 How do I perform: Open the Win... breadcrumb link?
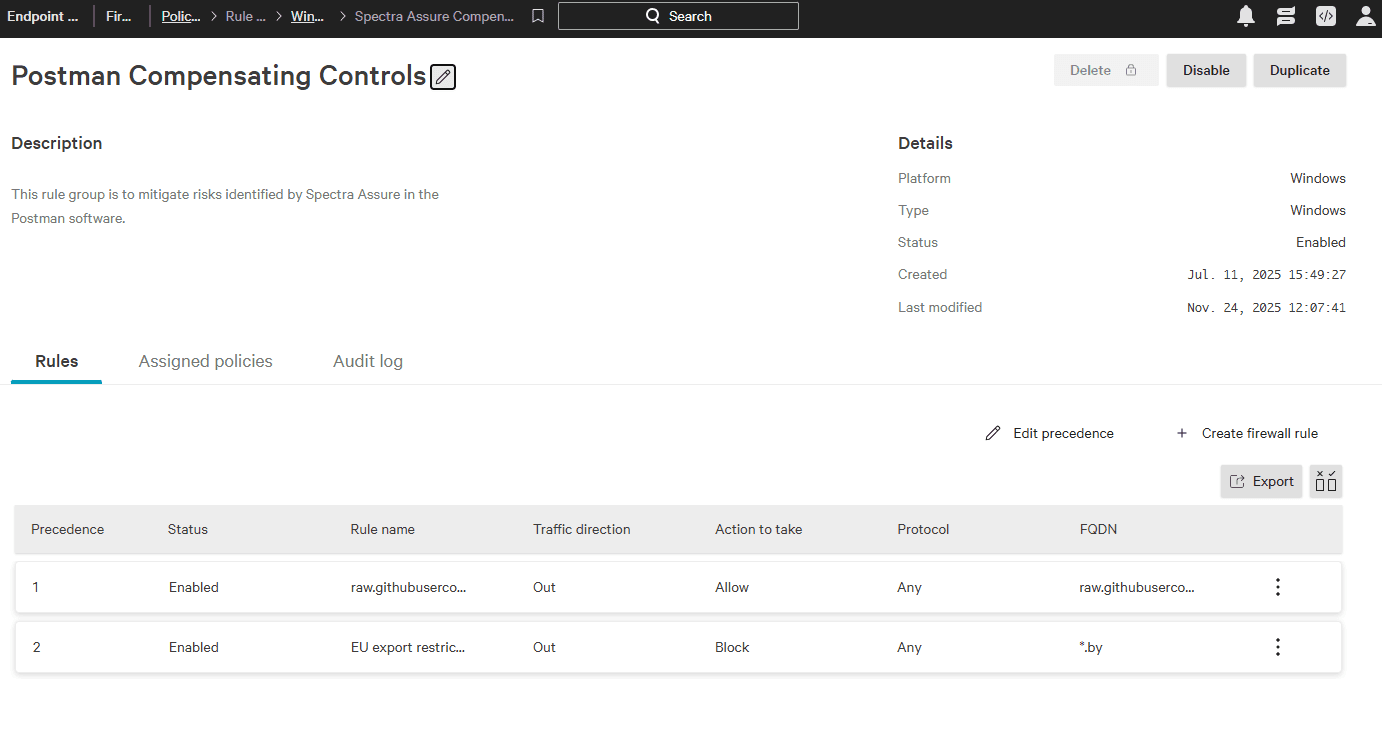[x=307, y=16]
